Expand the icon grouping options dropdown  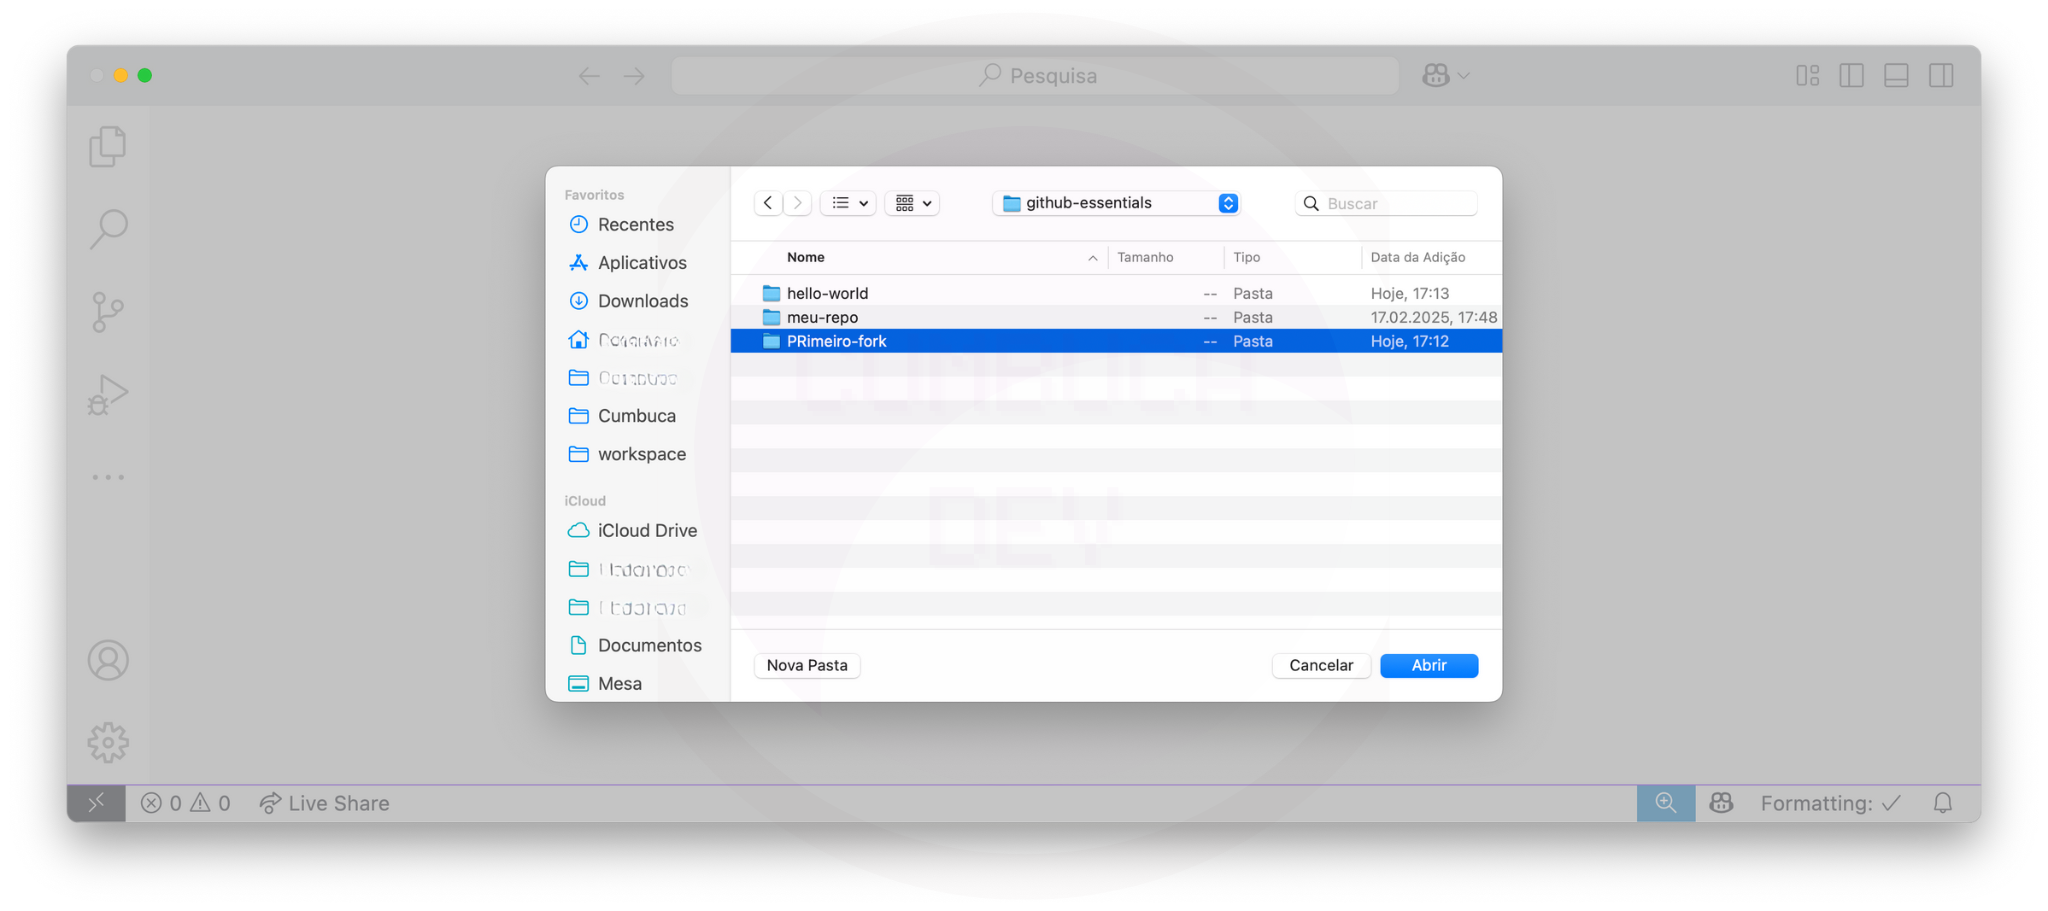tap(912, 203)
